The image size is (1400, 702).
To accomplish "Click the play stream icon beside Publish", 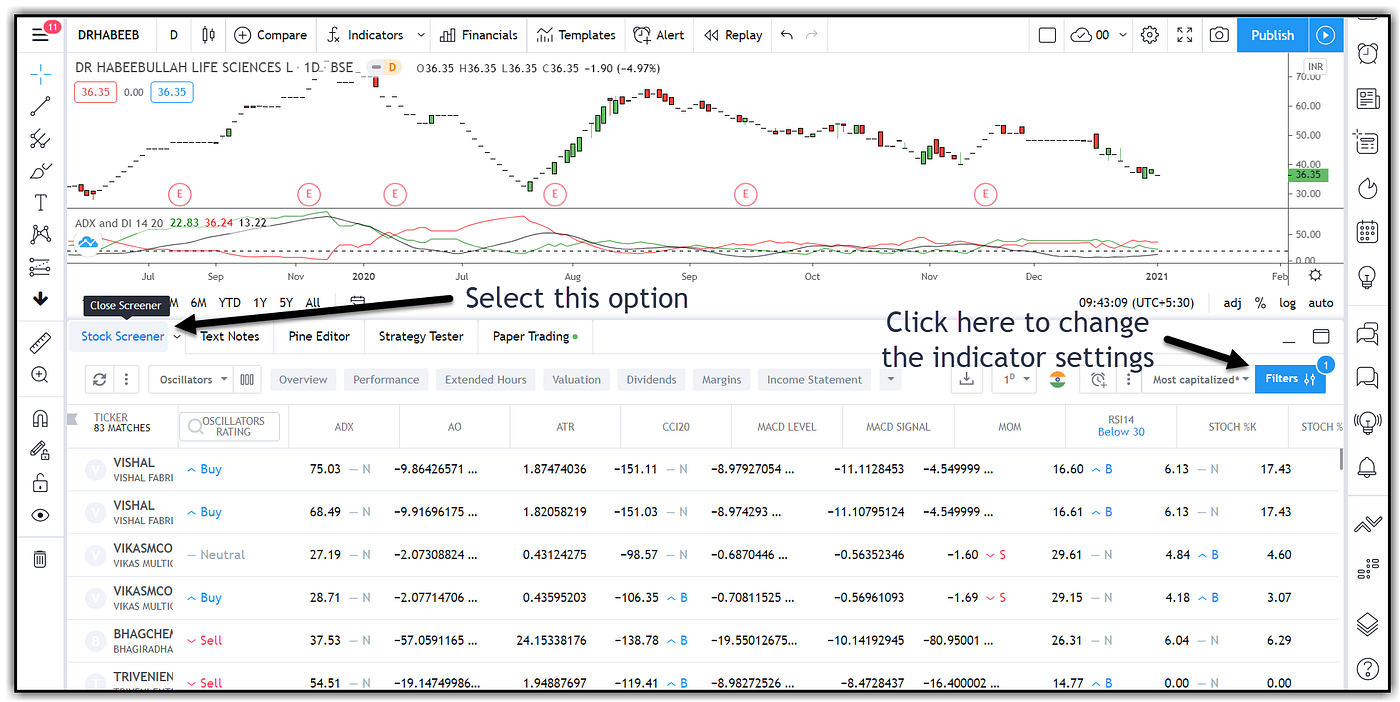I will coord(1325,35).
